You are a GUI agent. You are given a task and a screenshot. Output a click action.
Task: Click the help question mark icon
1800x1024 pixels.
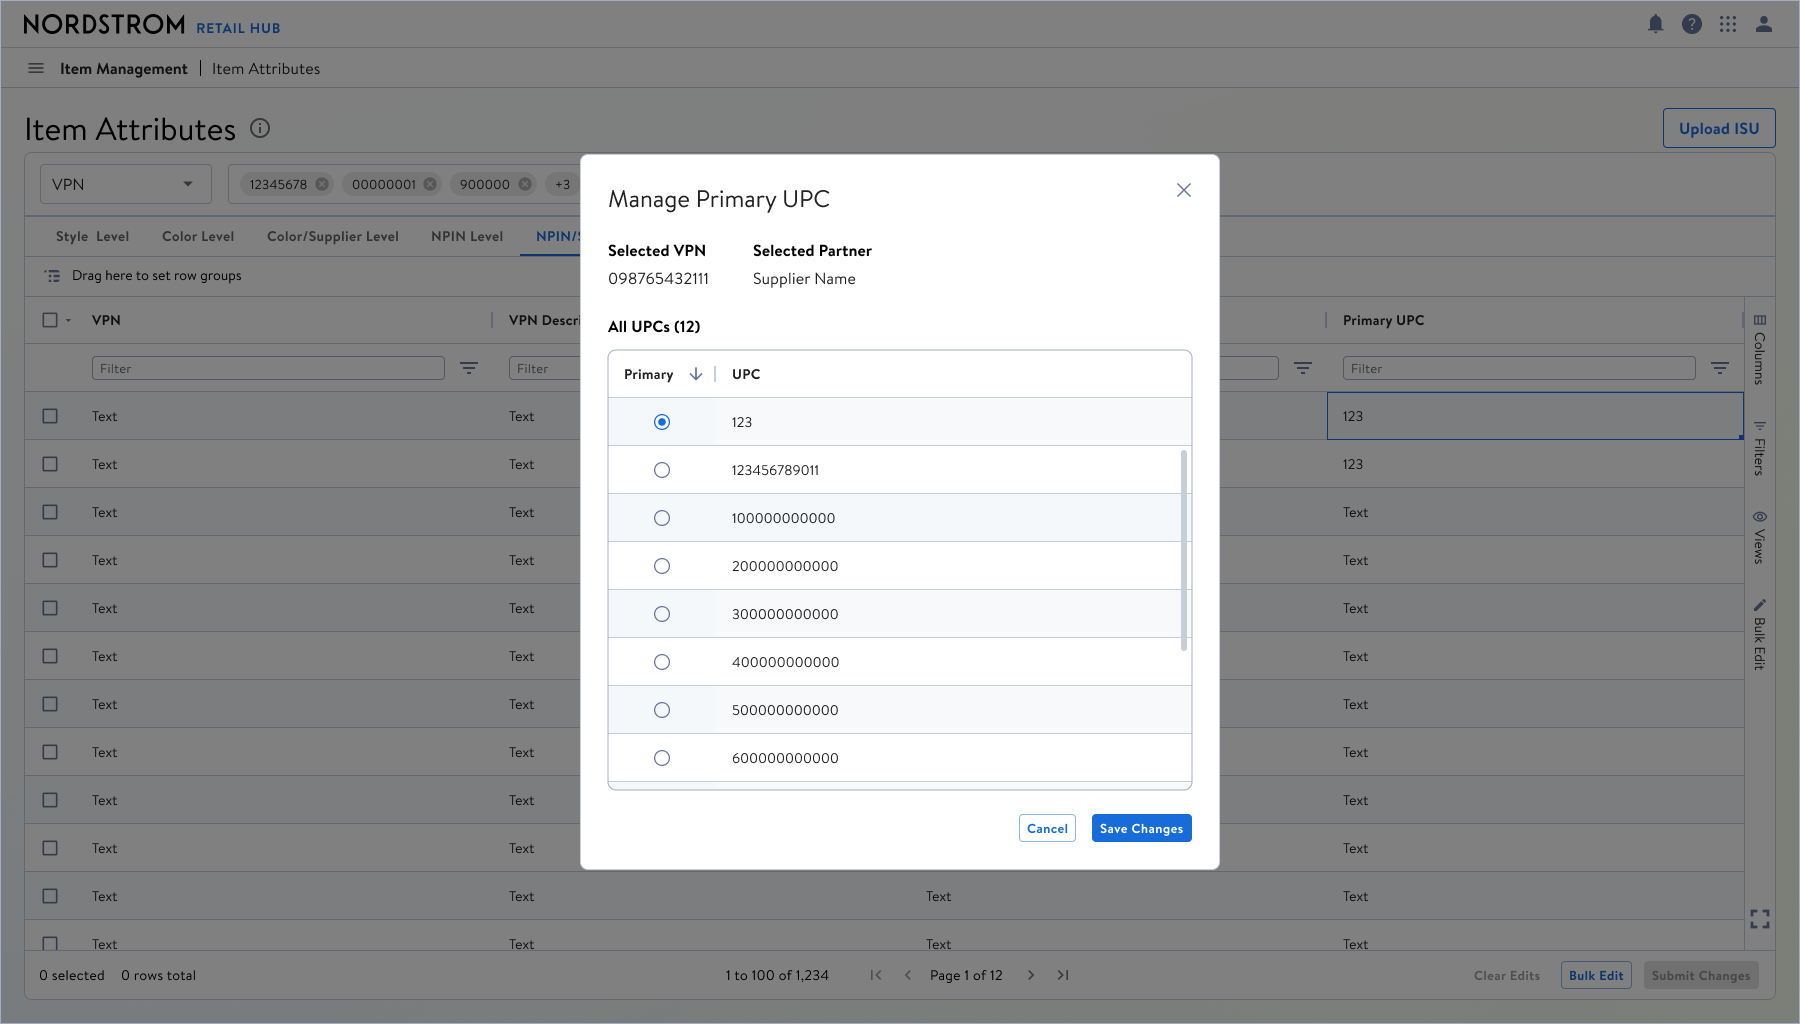click(1692, 24)
